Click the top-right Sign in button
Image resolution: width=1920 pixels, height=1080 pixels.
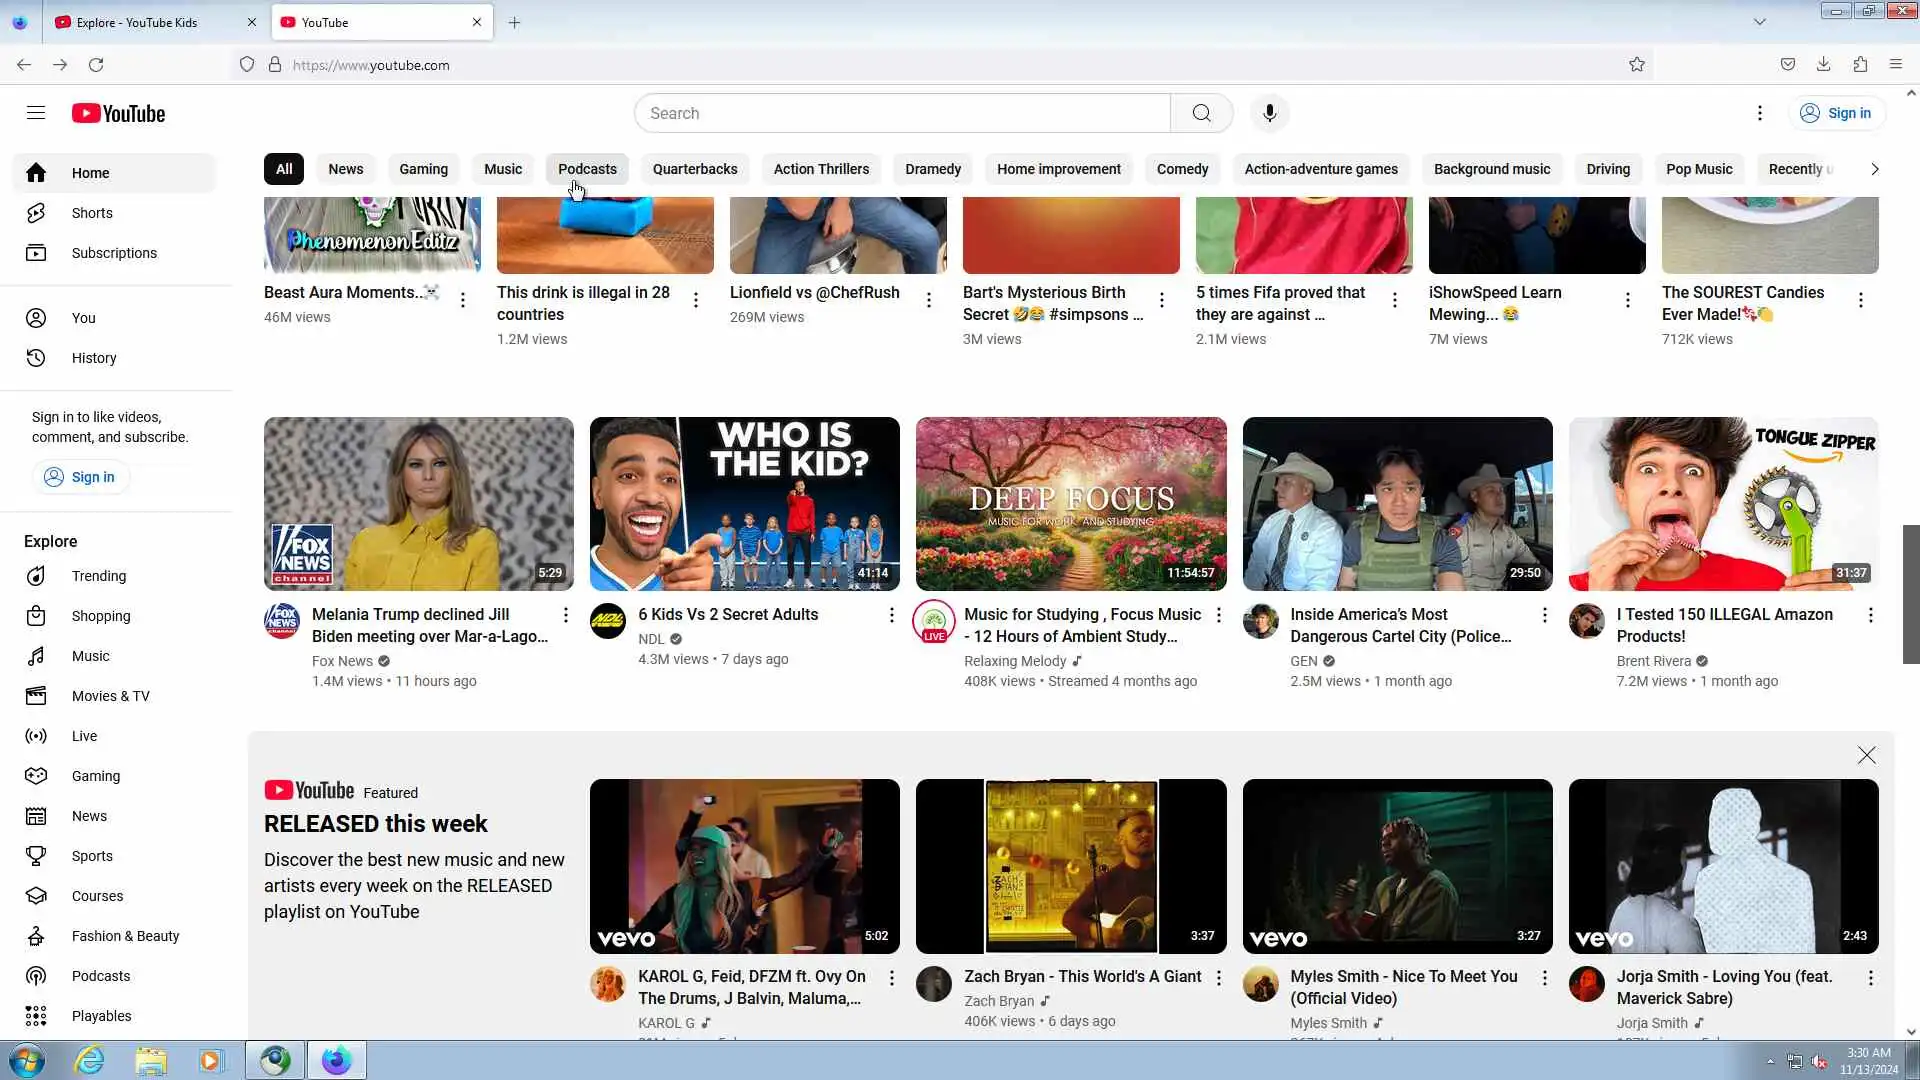coord(1836,113)
